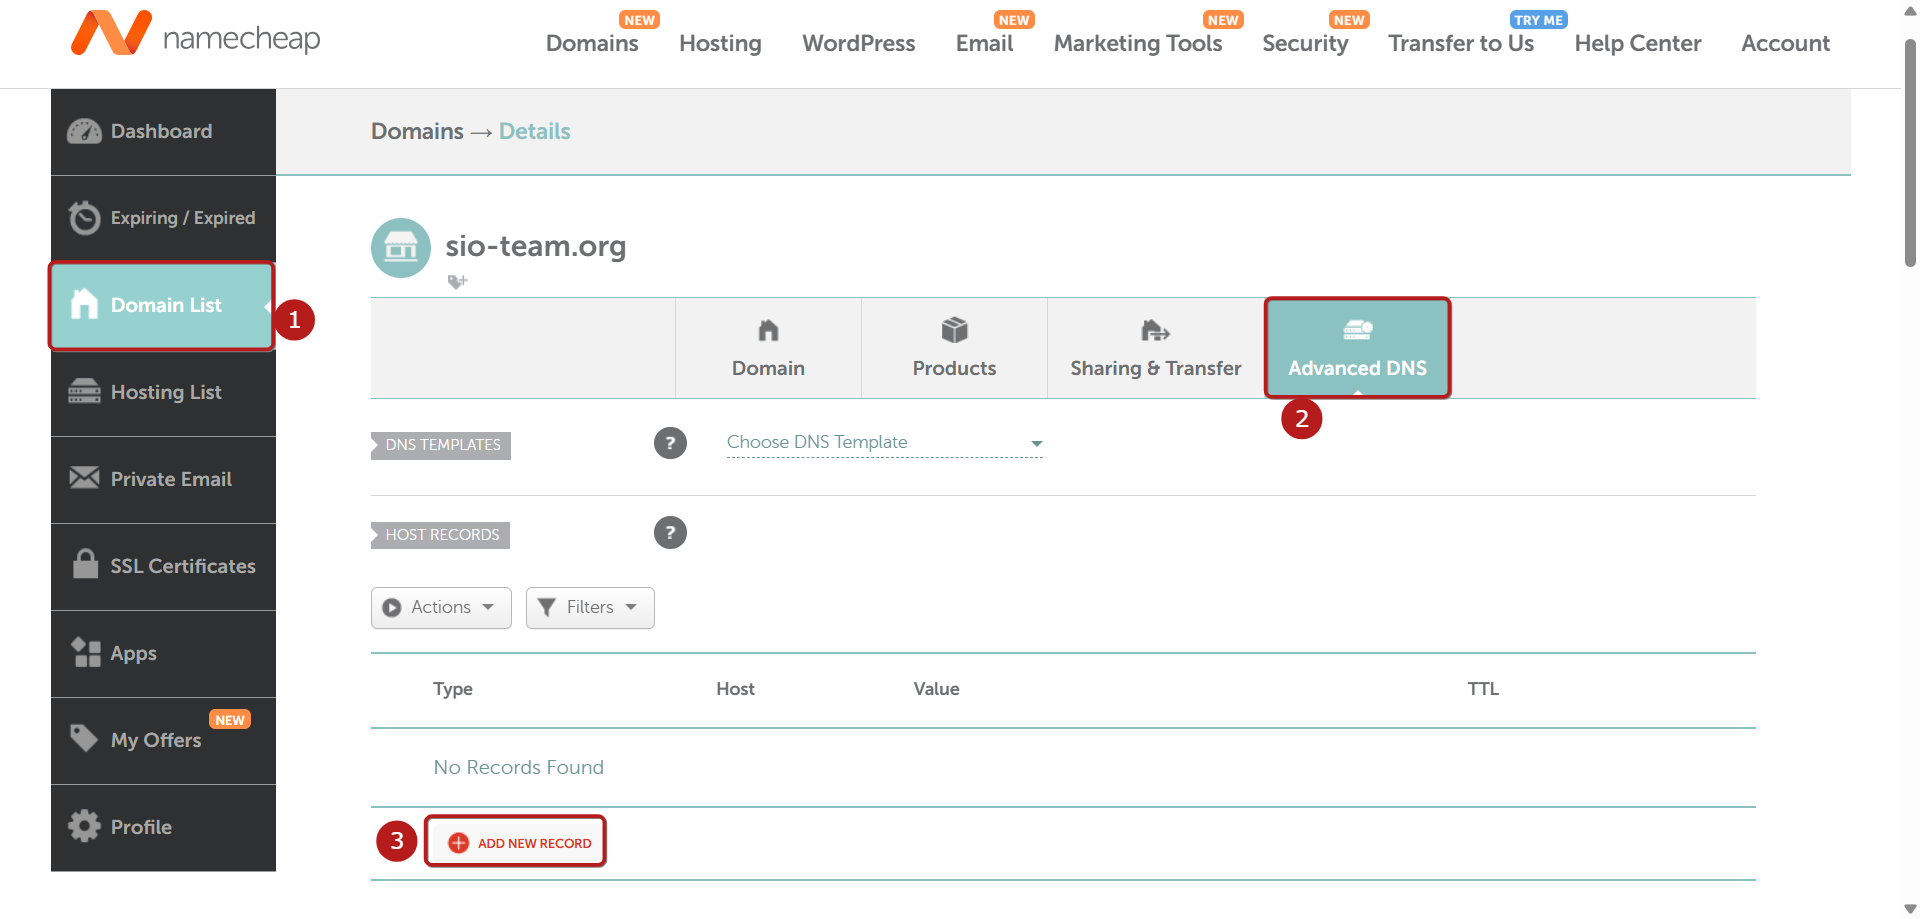Click the Details breadcrumb link
The width and height of the screenshot is (1920, 919).
pos(534,131)
